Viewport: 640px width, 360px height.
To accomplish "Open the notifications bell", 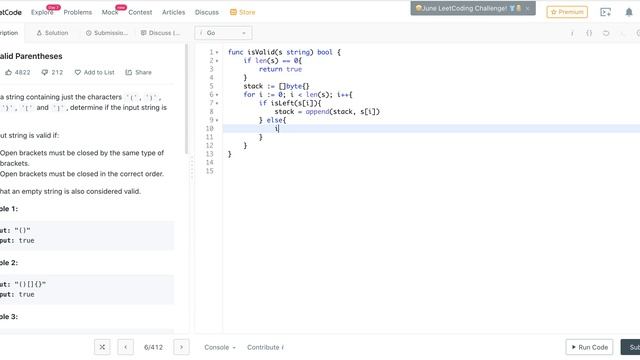I will (x=629, y=12).
